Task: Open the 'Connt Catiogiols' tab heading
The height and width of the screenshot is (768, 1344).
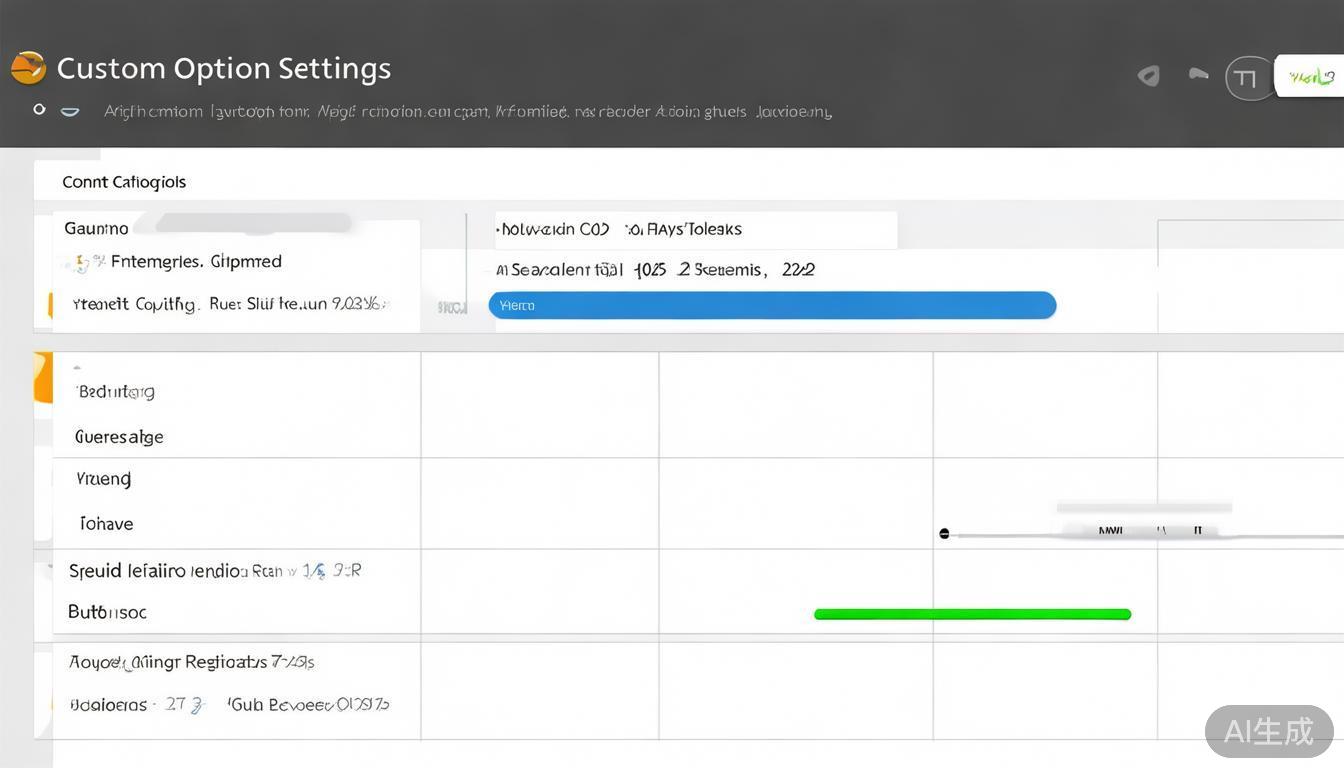Action: (124, 182)
